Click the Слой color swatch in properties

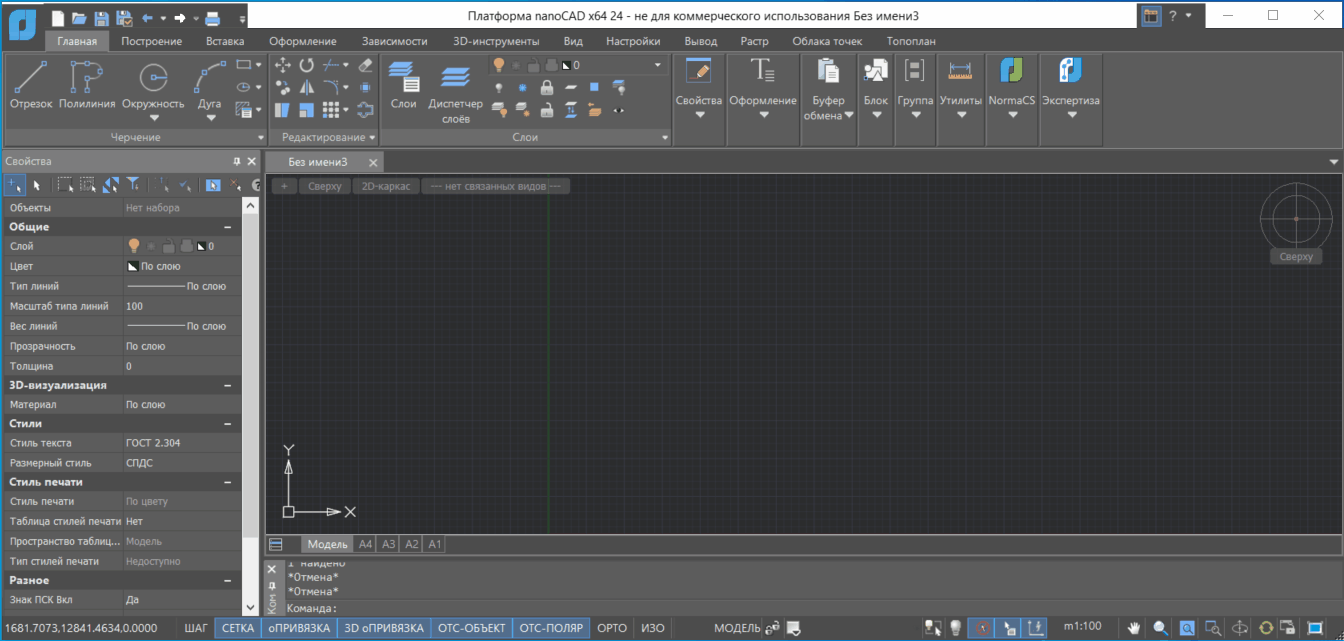[x=200, y=246]
